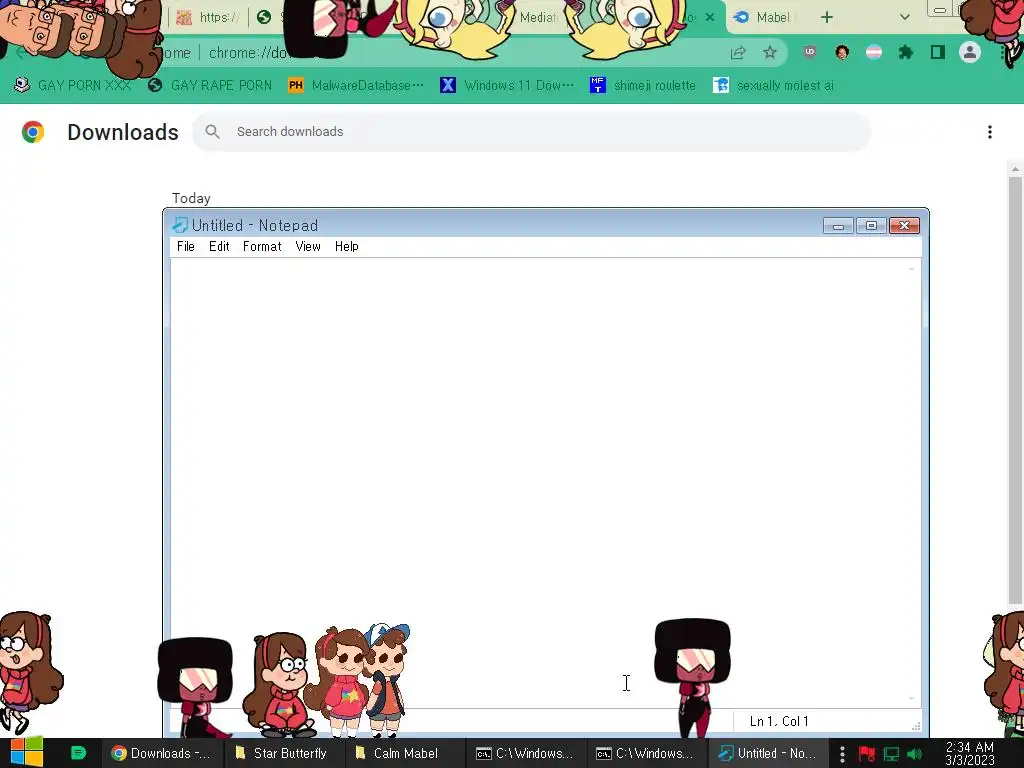Switch to Downloads Chrome taskbar button
Viewport: 1024px width, 768px height.
coord(162,753)
